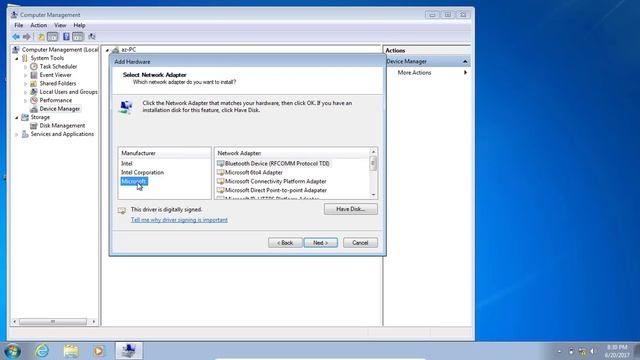Select Intel in Manufacturer list
Image resolution: width=640 pixels, height=360 pixels.
[x=127, y=163]
